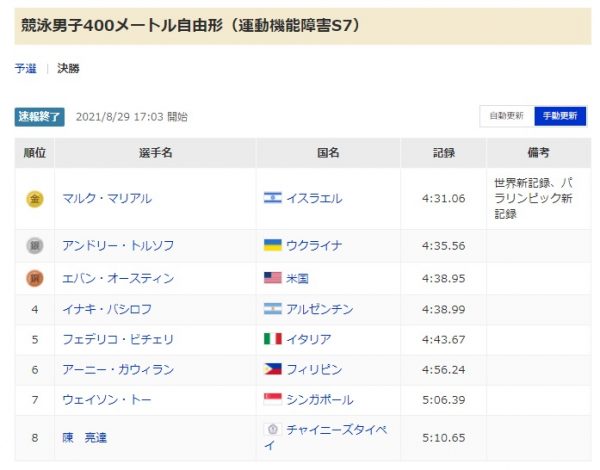Click the Philippines flag icon

pyautogui.click(x=272, y=369)
